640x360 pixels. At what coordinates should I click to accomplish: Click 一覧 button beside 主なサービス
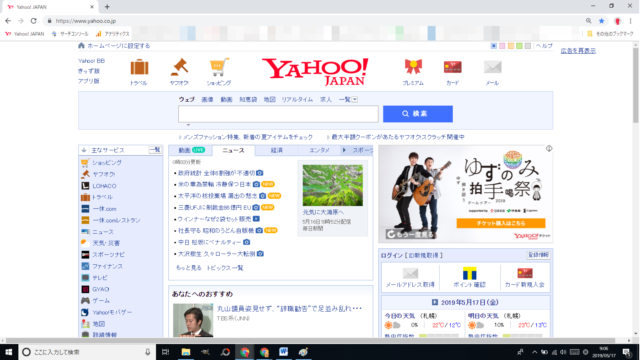click(x=155, y=150)
